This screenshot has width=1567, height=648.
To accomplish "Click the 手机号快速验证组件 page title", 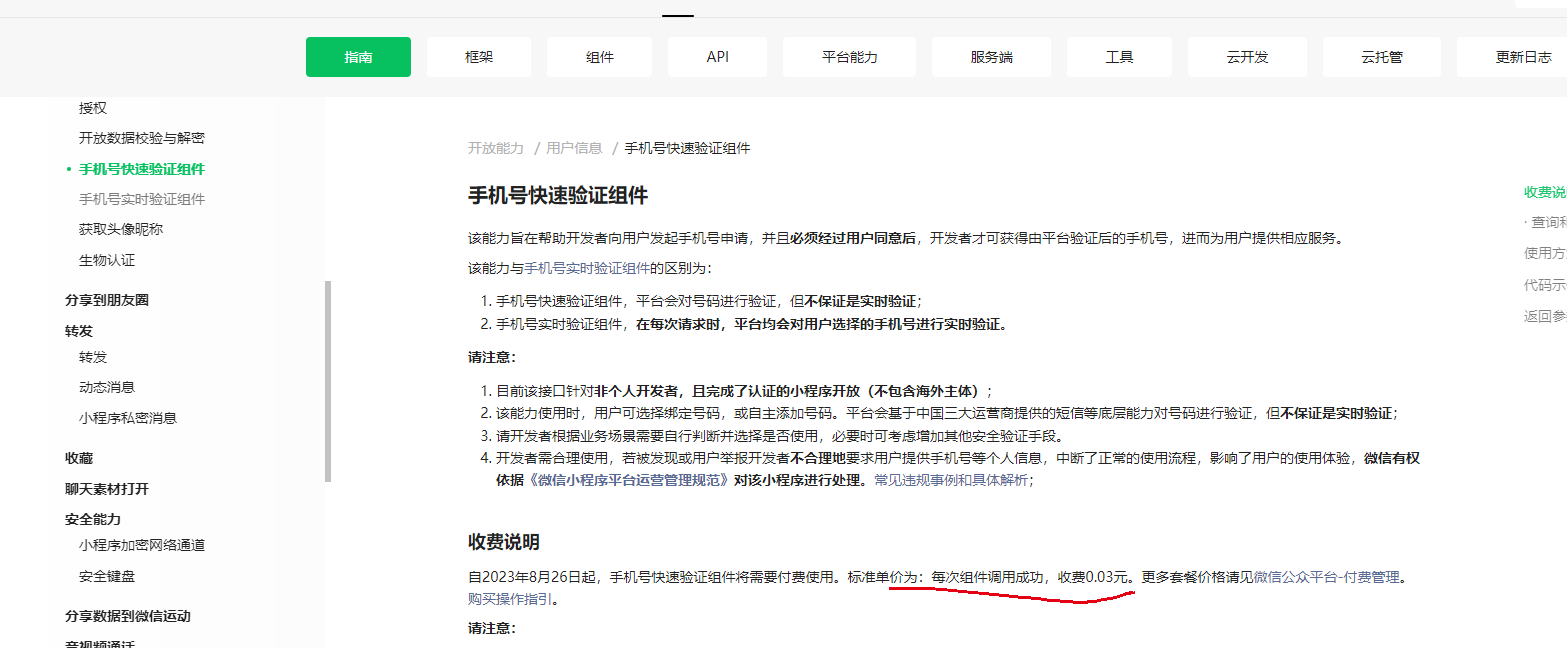I will tap(558, 195).
